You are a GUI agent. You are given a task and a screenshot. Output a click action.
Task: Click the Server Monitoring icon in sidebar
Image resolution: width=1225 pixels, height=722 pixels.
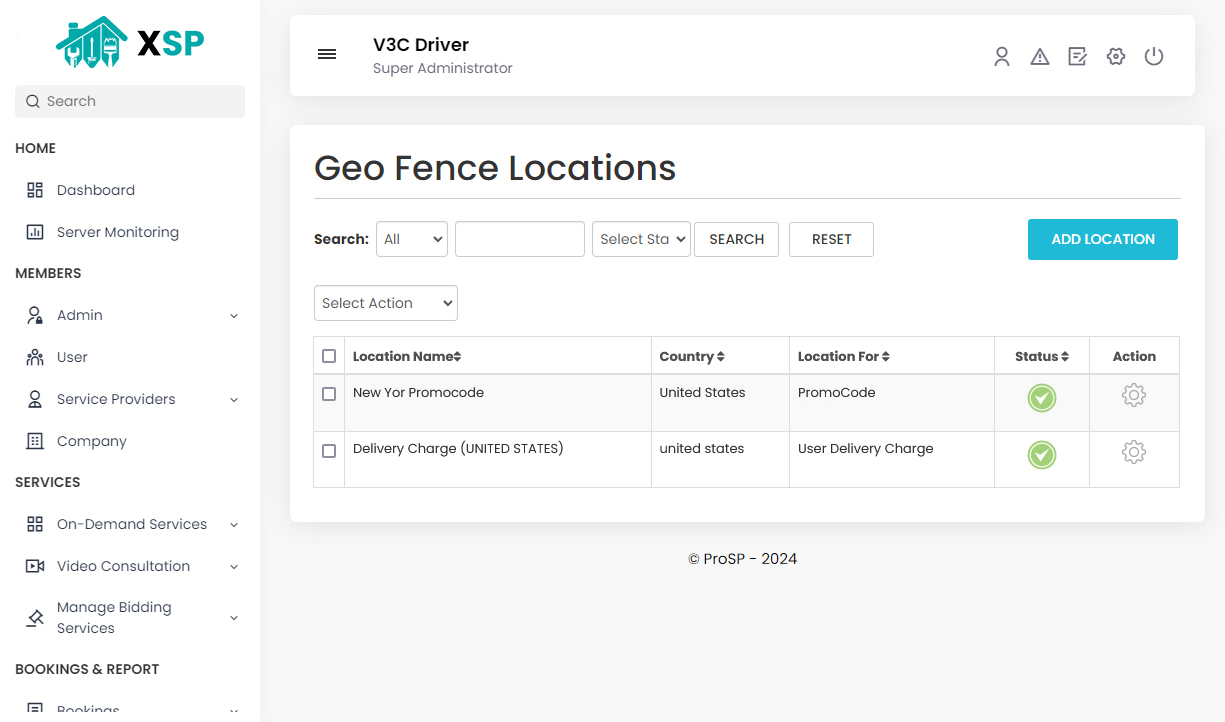click(34, 231)
